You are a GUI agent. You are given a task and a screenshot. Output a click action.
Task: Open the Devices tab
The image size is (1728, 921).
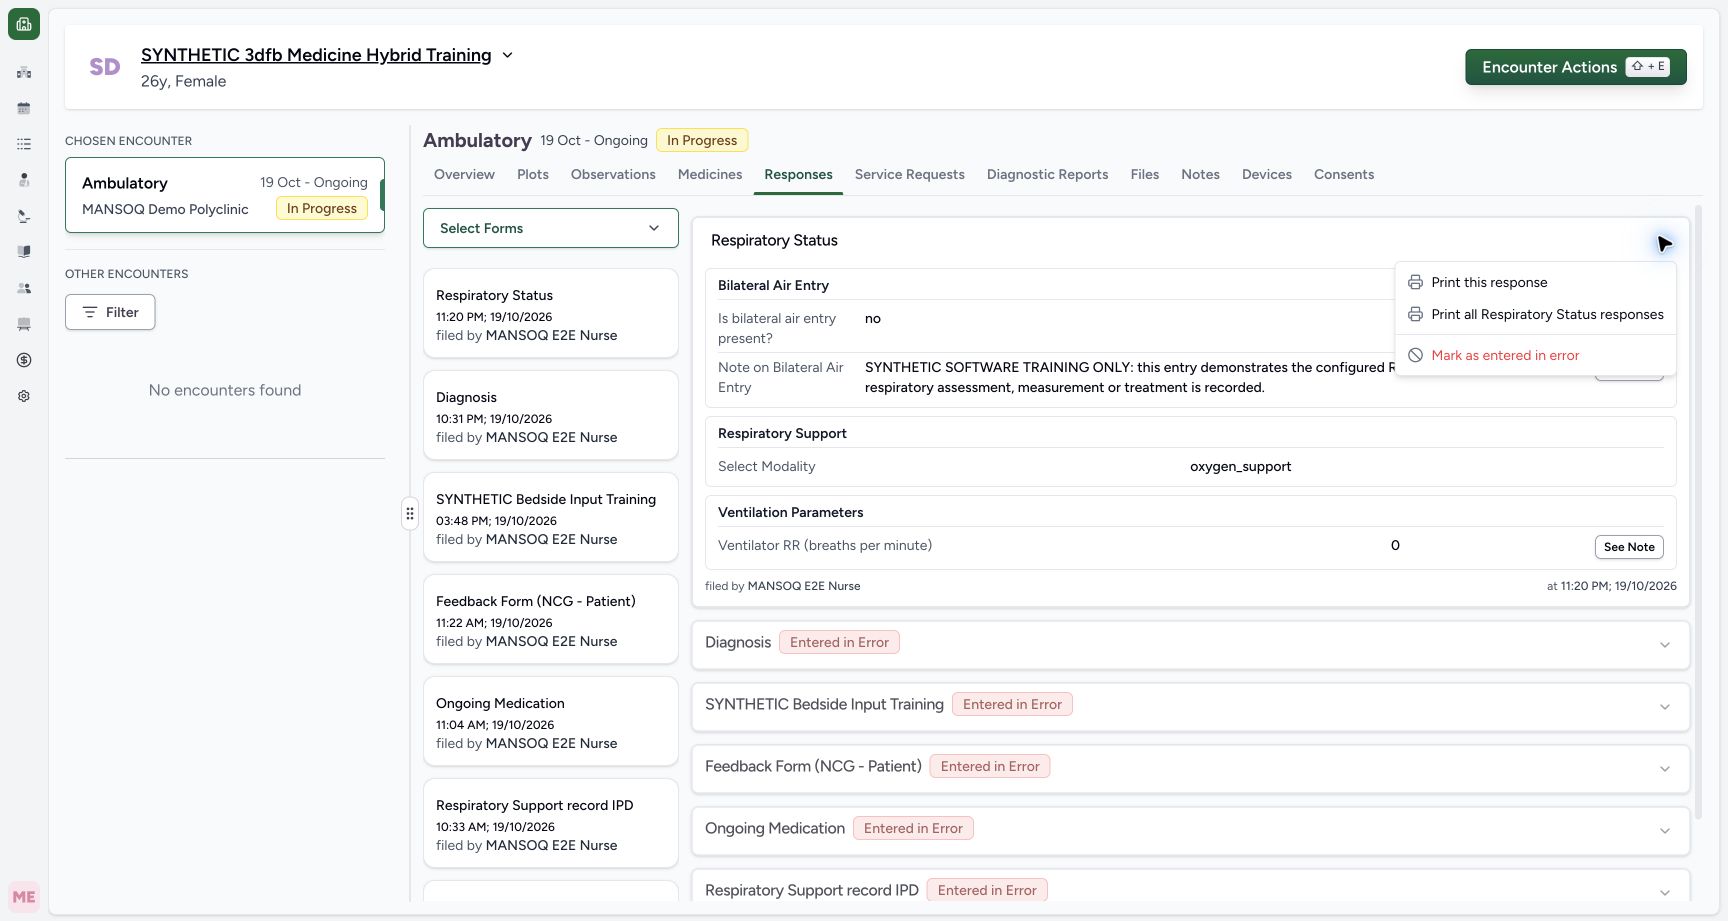coord(1267,174)
